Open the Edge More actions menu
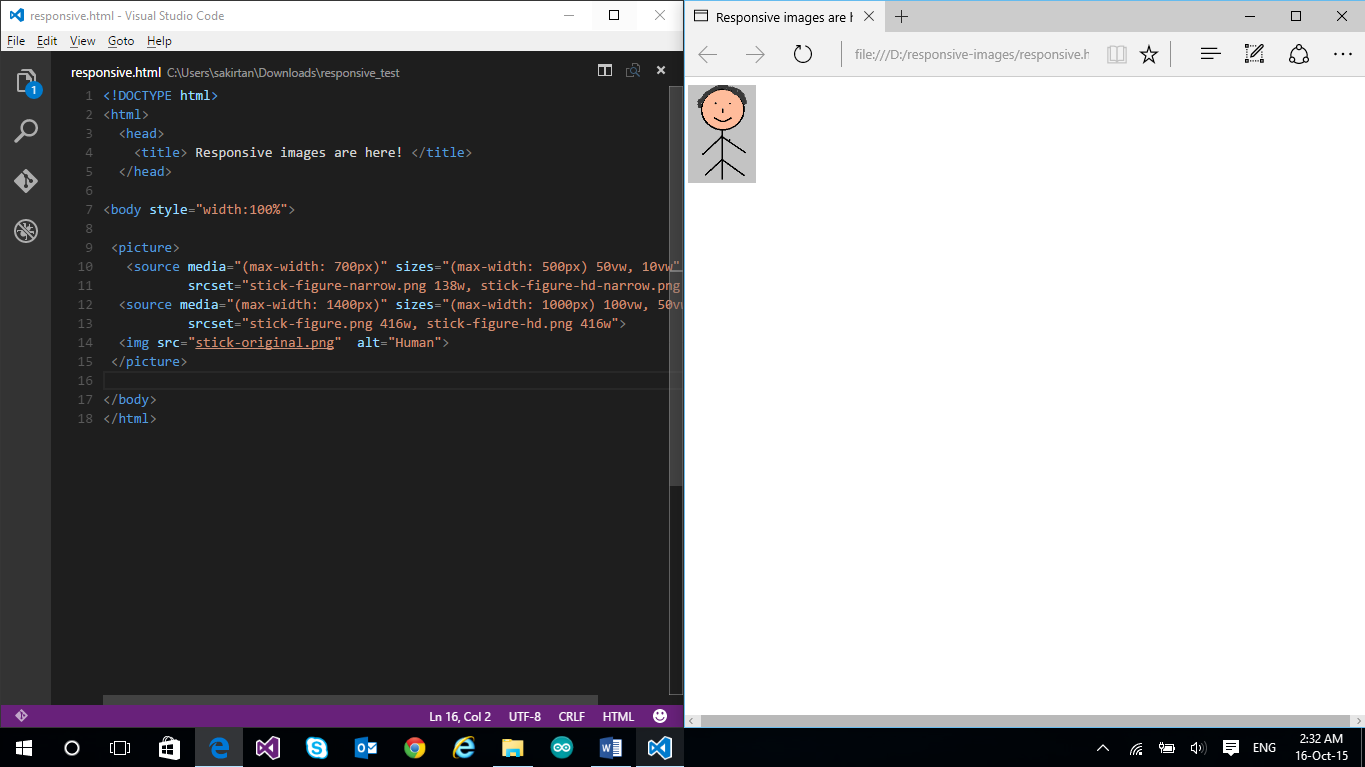Viewport: 1365px width, 767px height. (1342, 54)
